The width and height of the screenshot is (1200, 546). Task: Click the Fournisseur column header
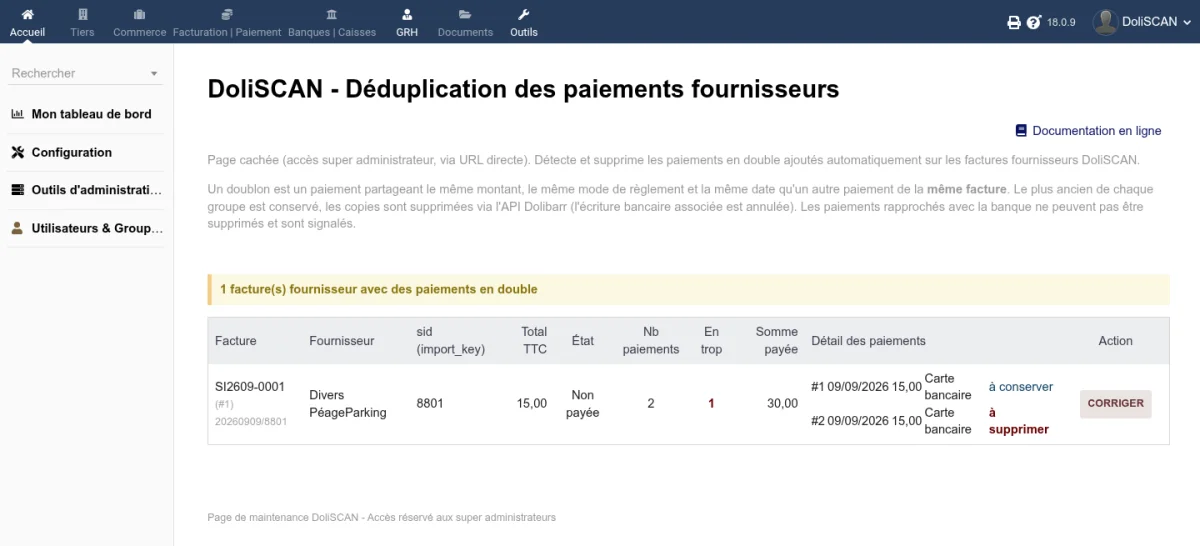[x=342, y=341]
